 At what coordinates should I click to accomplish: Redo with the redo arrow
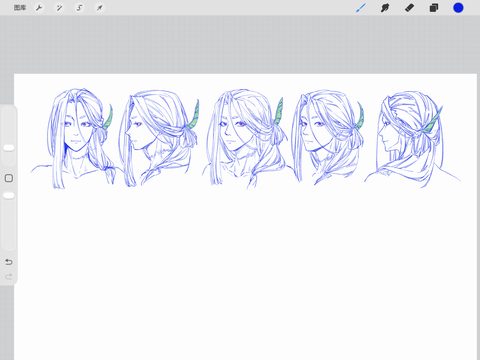[x=9, y=276]
